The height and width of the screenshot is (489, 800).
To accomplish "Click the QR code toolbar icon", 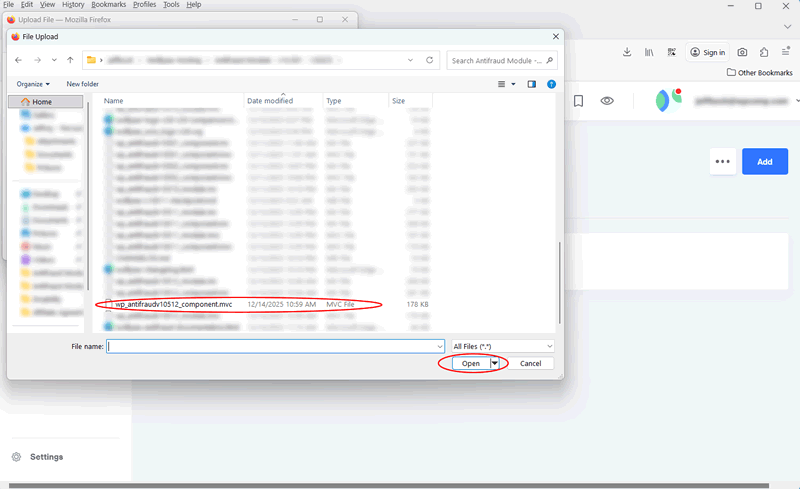I will click(x=671, y=52).
